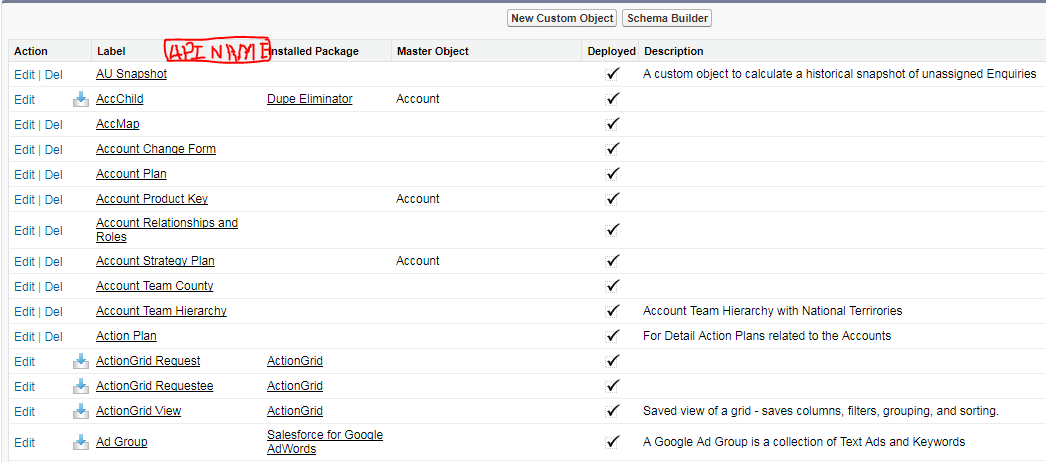Open ActionGrid package link in ActionGrid View row
1046x462 pixels.
pyautogui.click(x=294, y=411)
